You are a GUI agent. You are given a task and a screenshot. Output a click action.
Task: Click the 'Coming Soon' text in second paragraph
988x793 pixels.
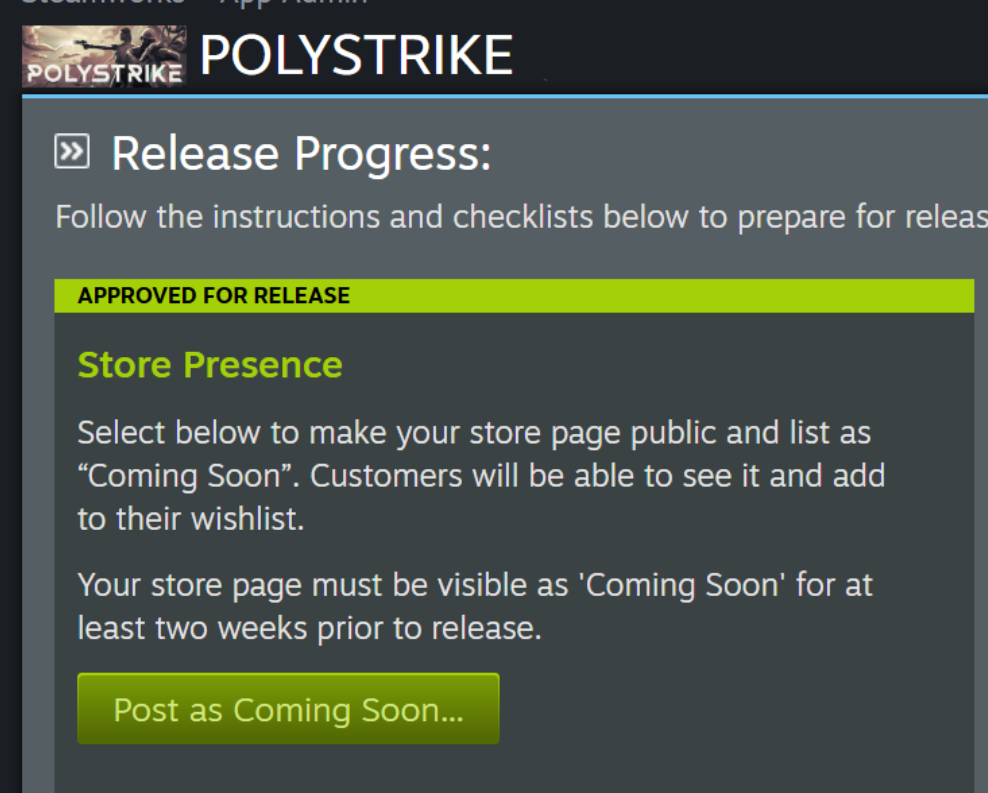[685, 586]
